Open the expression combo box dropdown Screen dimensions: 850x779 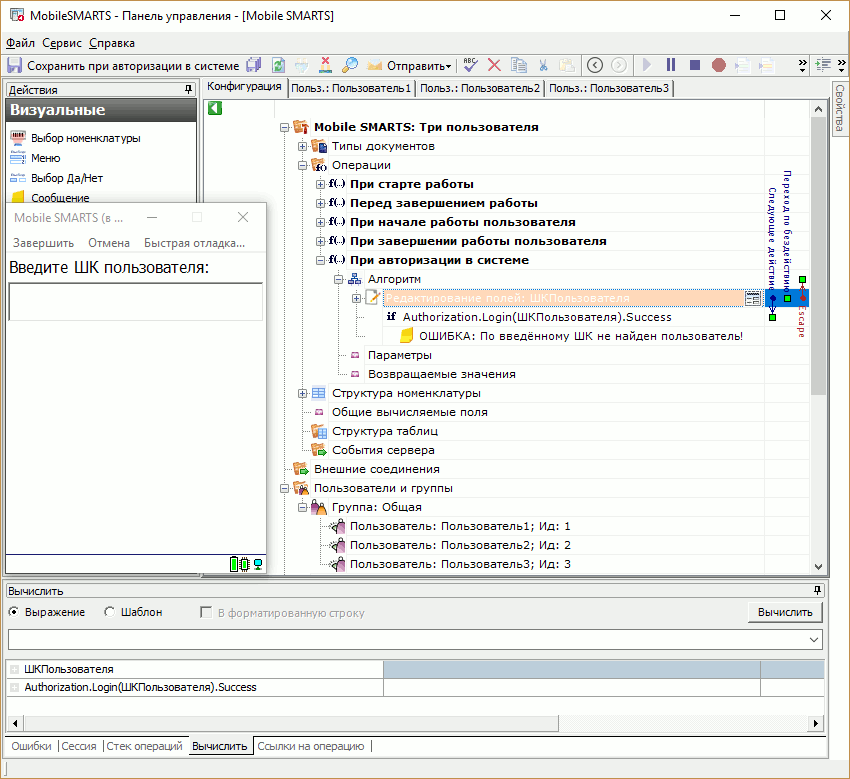coord(814,640)
